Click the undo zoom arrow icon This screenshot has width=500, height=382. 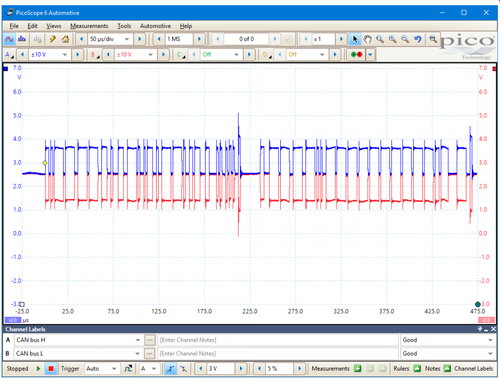pyautogui.click(x=418, y=39)
